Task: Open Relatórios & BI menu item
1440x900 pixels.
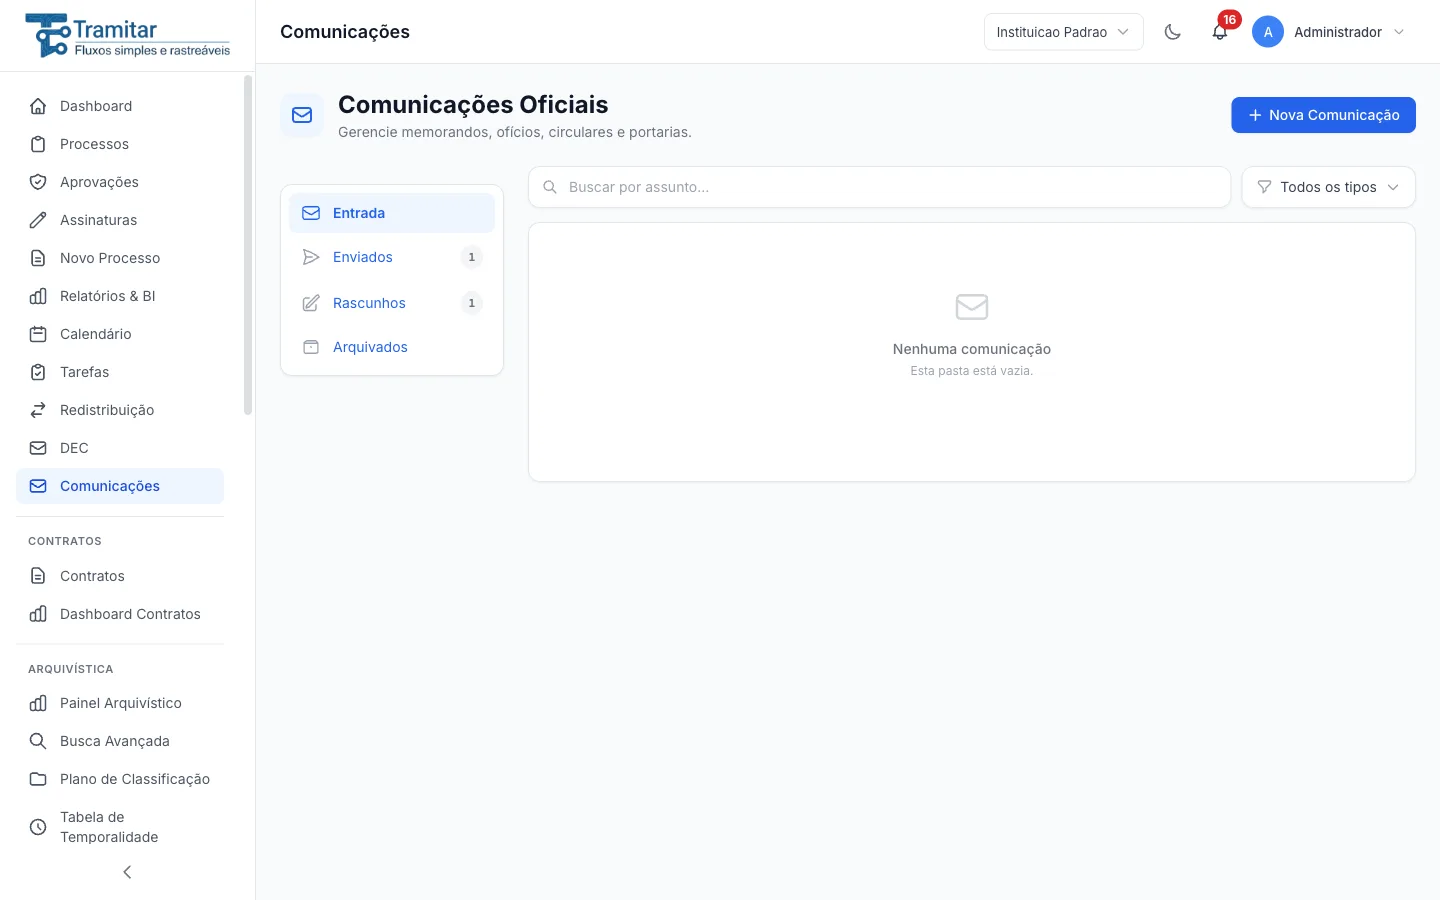Action: (x=120, y=296)
